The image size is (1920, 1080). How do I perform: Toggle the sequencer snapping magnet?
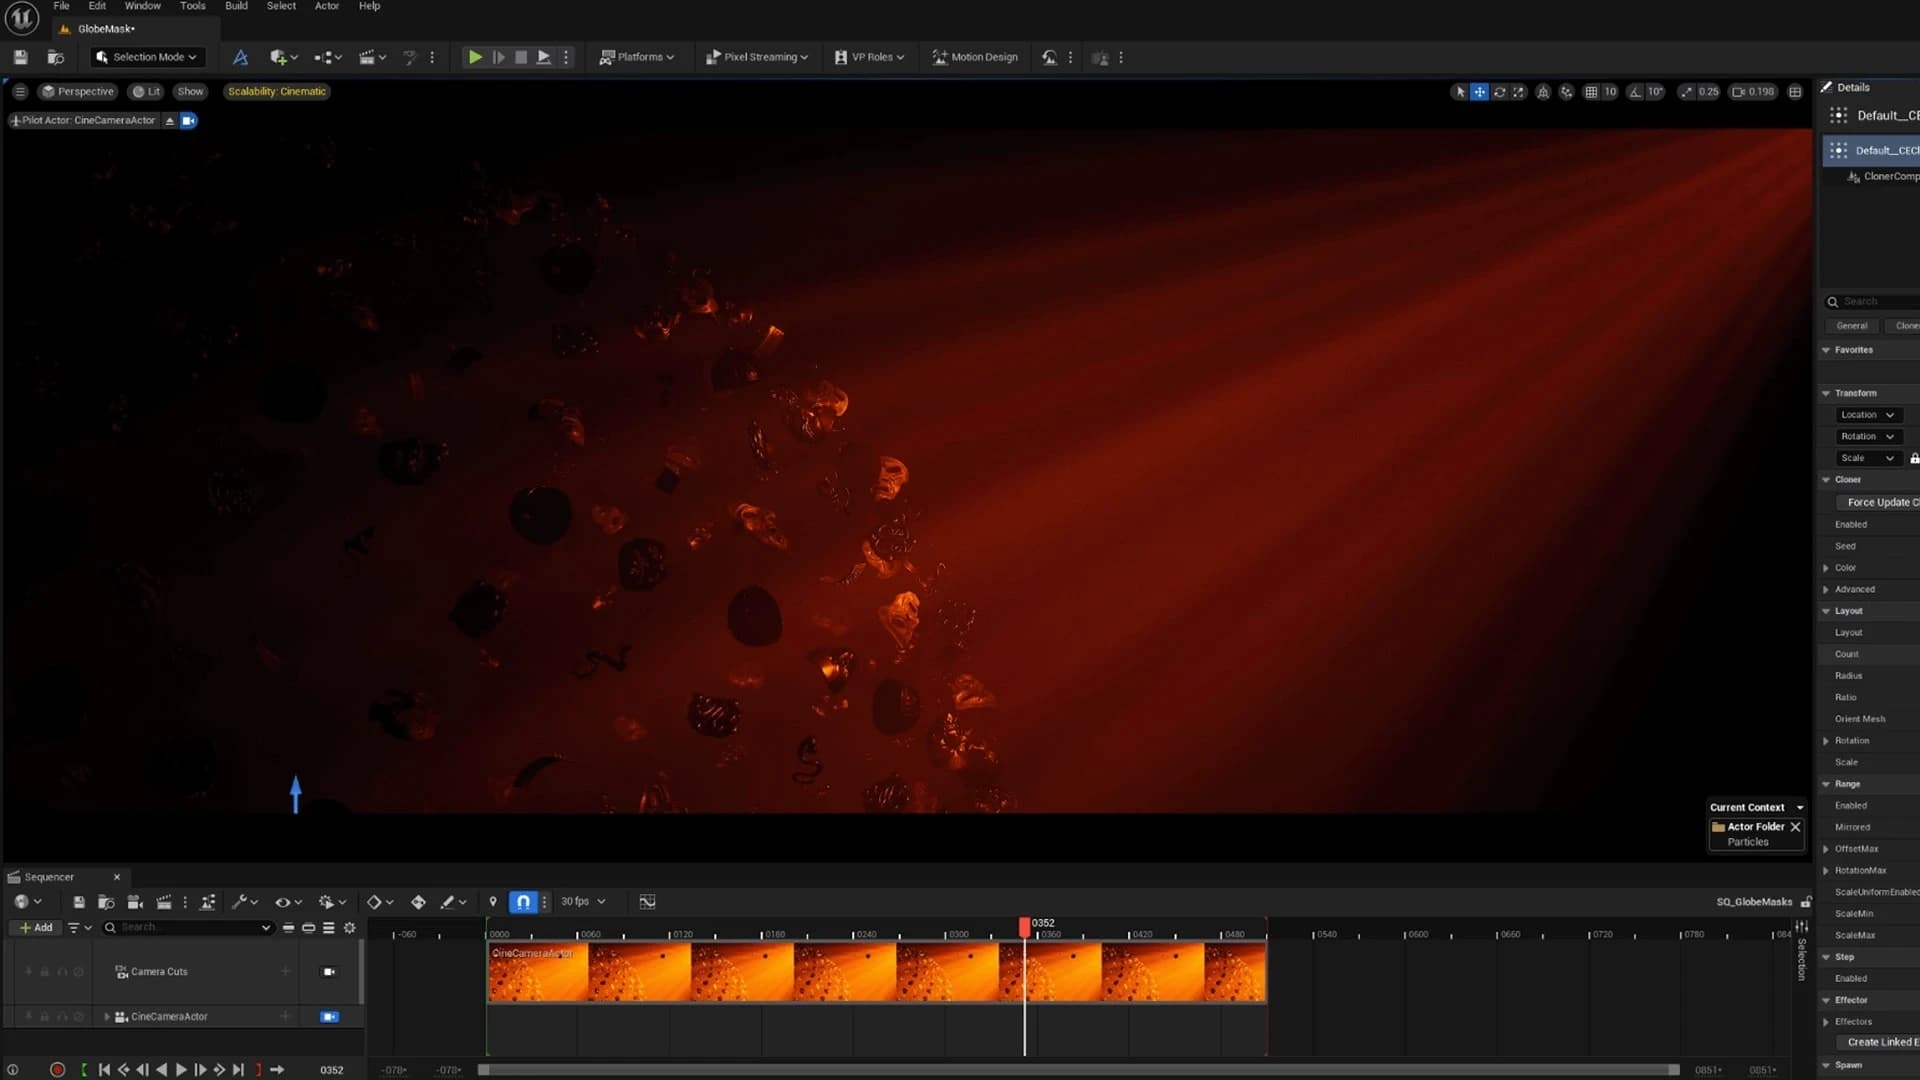pos(523,902)
